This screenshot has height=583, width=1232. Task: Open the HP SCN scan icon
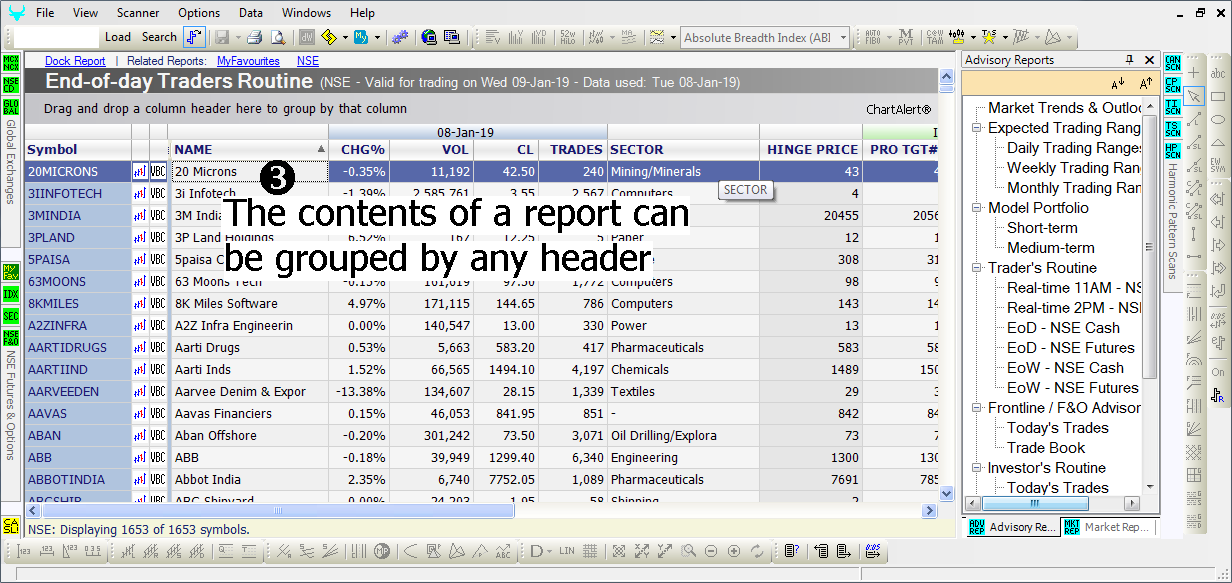point(1173,150)
